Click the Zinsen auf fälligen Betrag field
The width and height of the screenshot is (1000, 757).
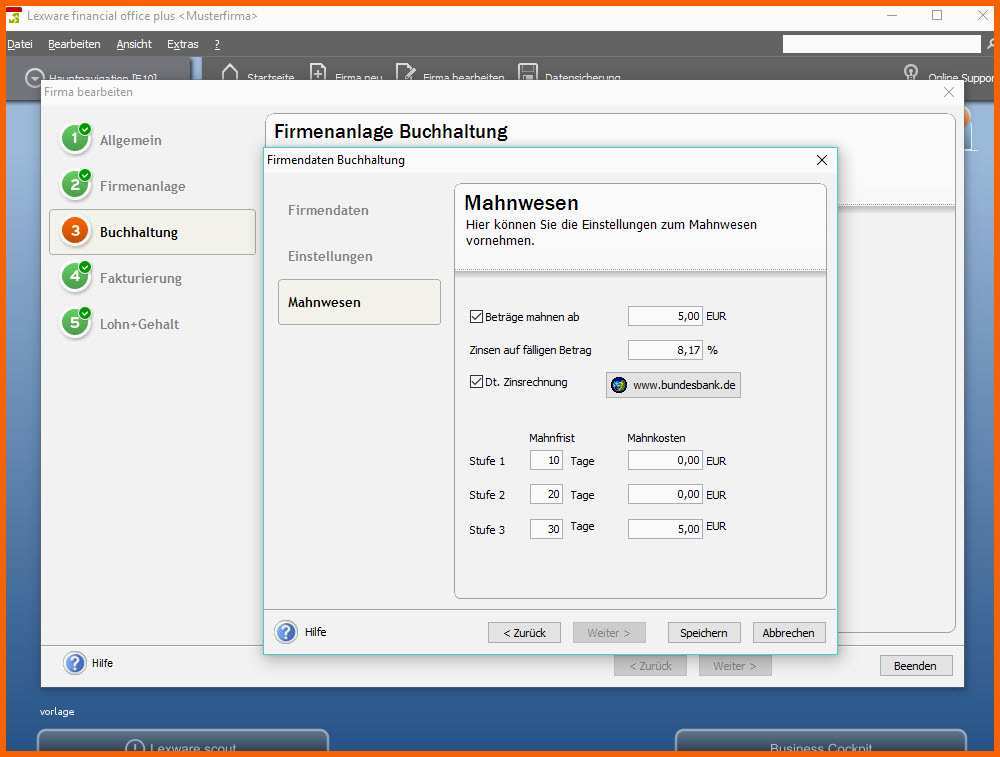click(x=665, y=349)
